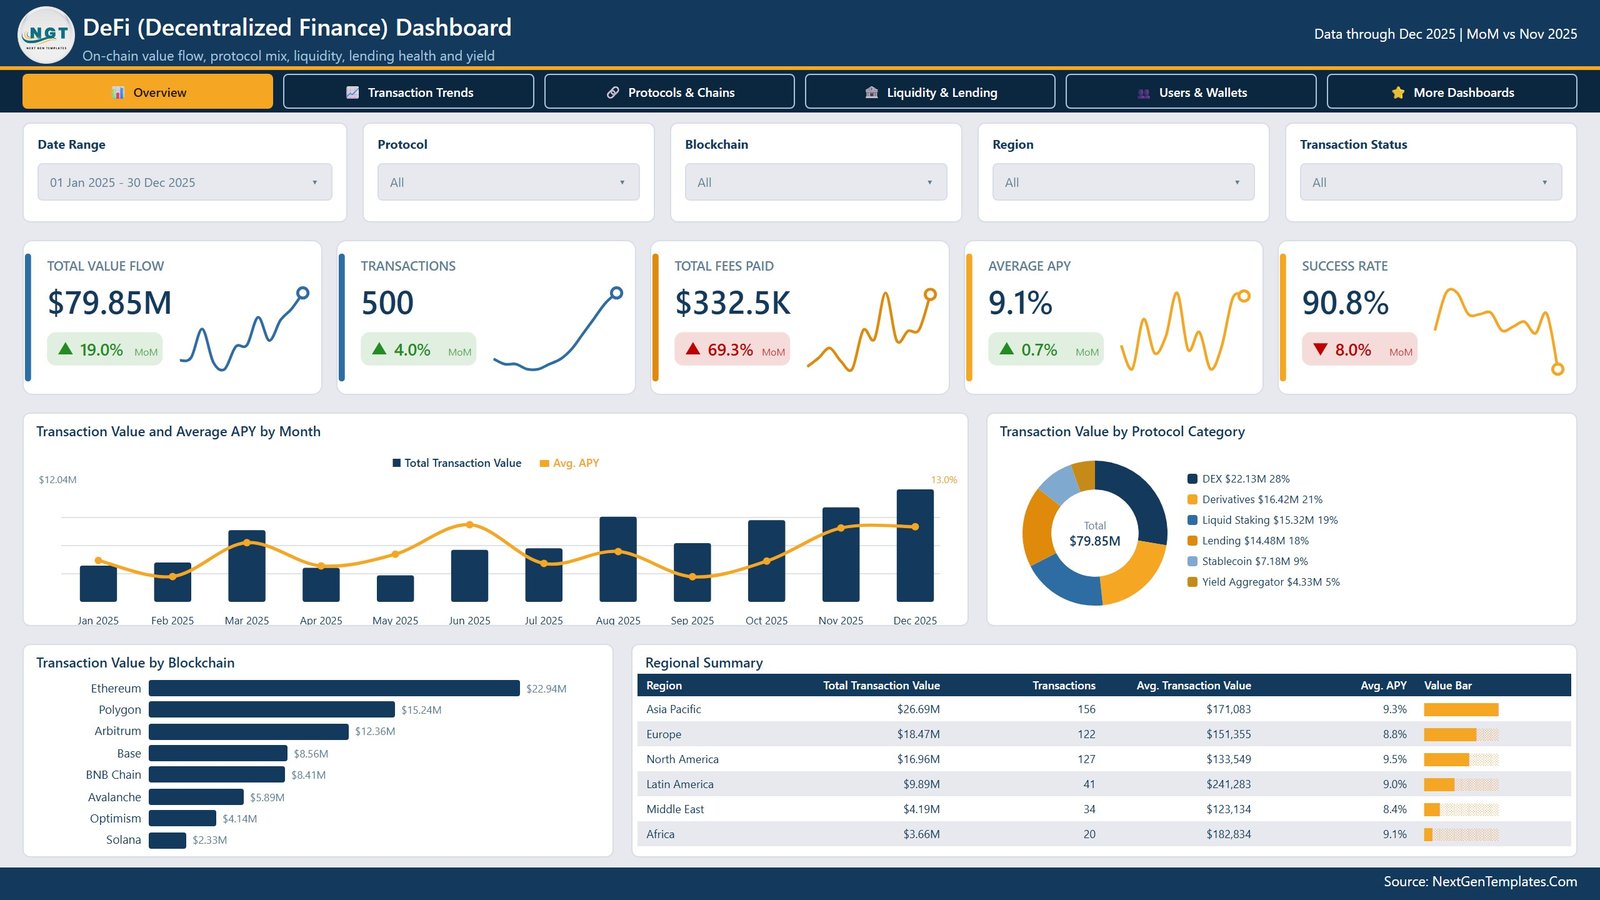Open the Blockchain filter dropdown

coord(816,182)
